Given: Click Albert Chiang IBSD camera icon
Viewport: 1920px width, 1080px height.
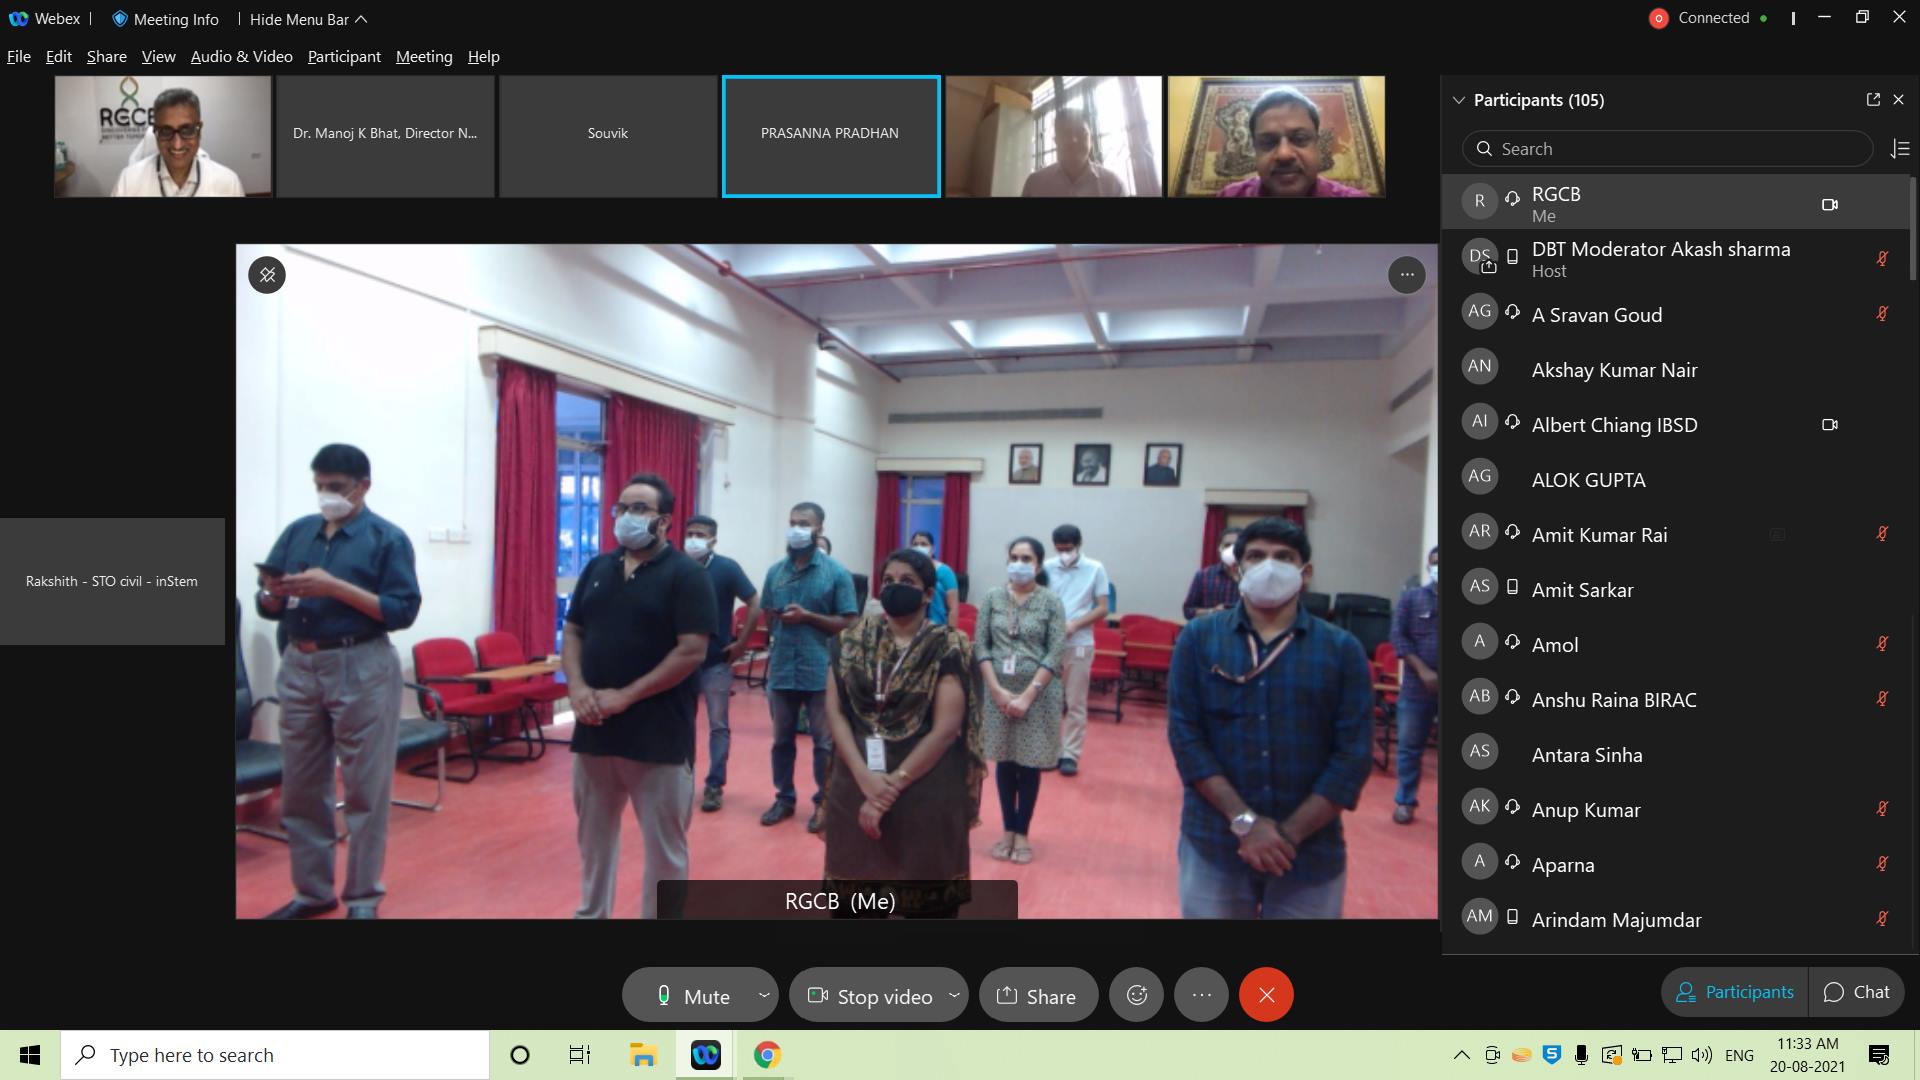Looking at the screenshot, I should (x=1830, y=425).
